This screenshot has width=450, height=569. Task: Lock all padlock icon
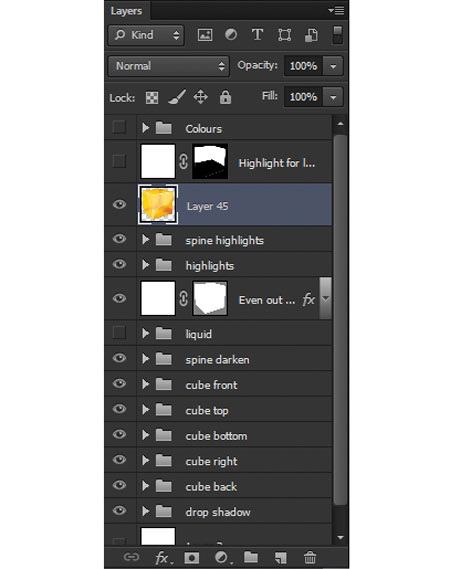225,97
